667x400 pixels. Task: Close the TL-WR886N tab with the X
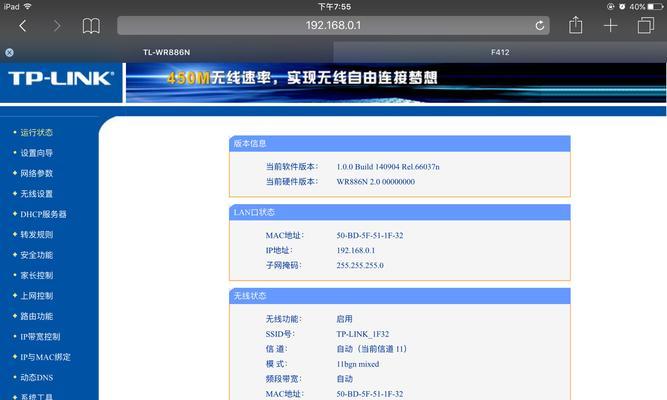pyautogui.click(x=9, y=52)
